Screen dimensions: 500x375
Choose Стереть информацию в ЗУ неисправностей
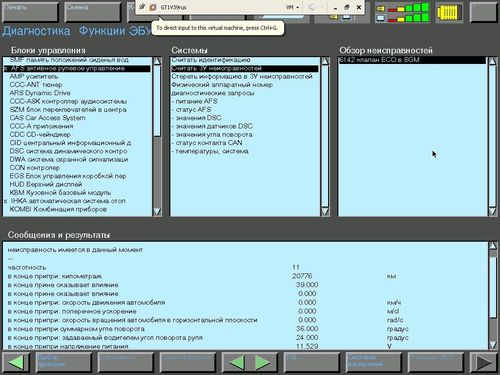click(x=245, y=77)
